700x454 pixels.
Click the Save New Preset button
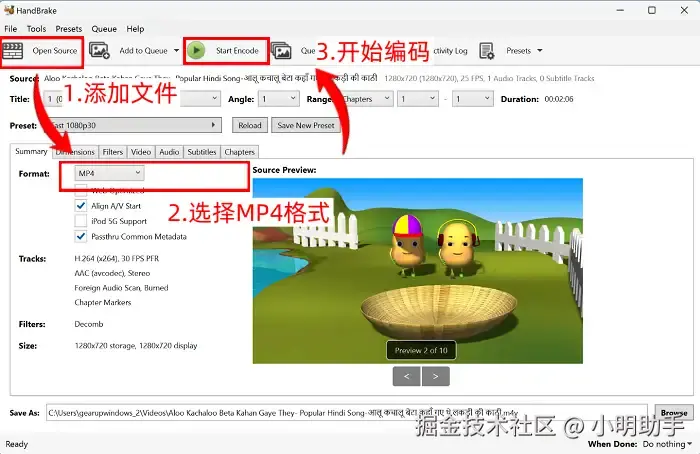coord(306,125)
